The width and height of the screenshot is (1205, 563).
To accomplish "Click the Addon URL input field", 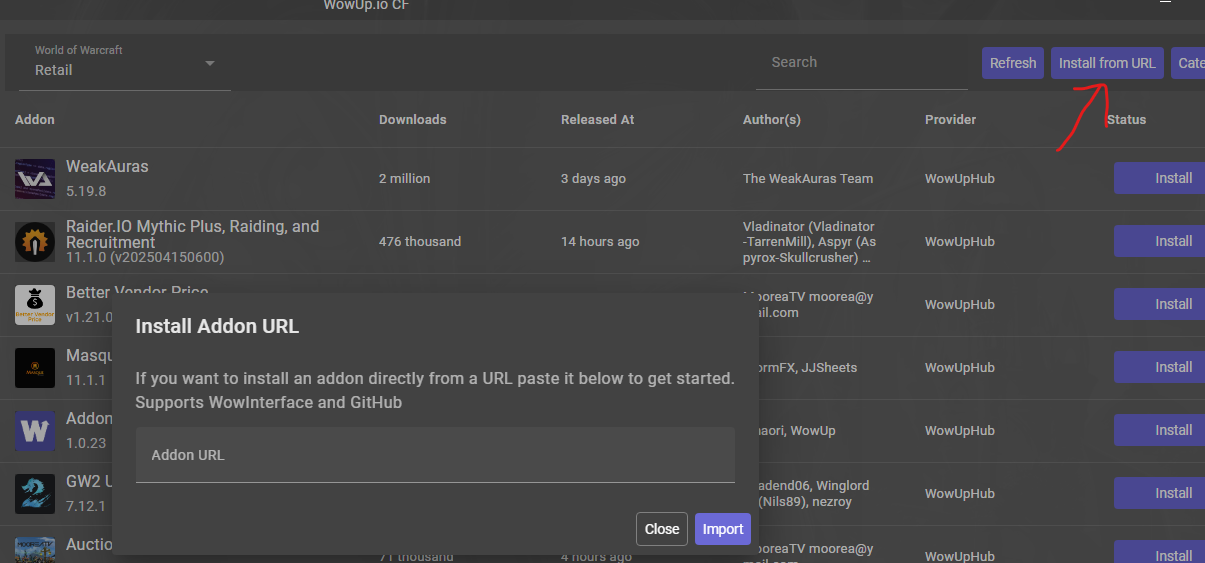I will tap(435, 455).
